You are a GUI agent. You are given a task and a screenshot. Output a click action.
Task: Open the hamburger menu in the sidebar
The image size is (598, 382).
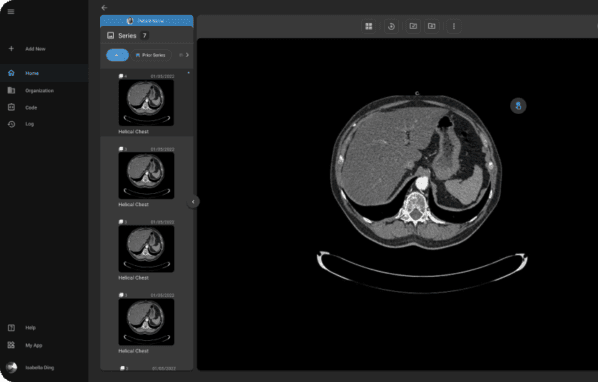11,11
